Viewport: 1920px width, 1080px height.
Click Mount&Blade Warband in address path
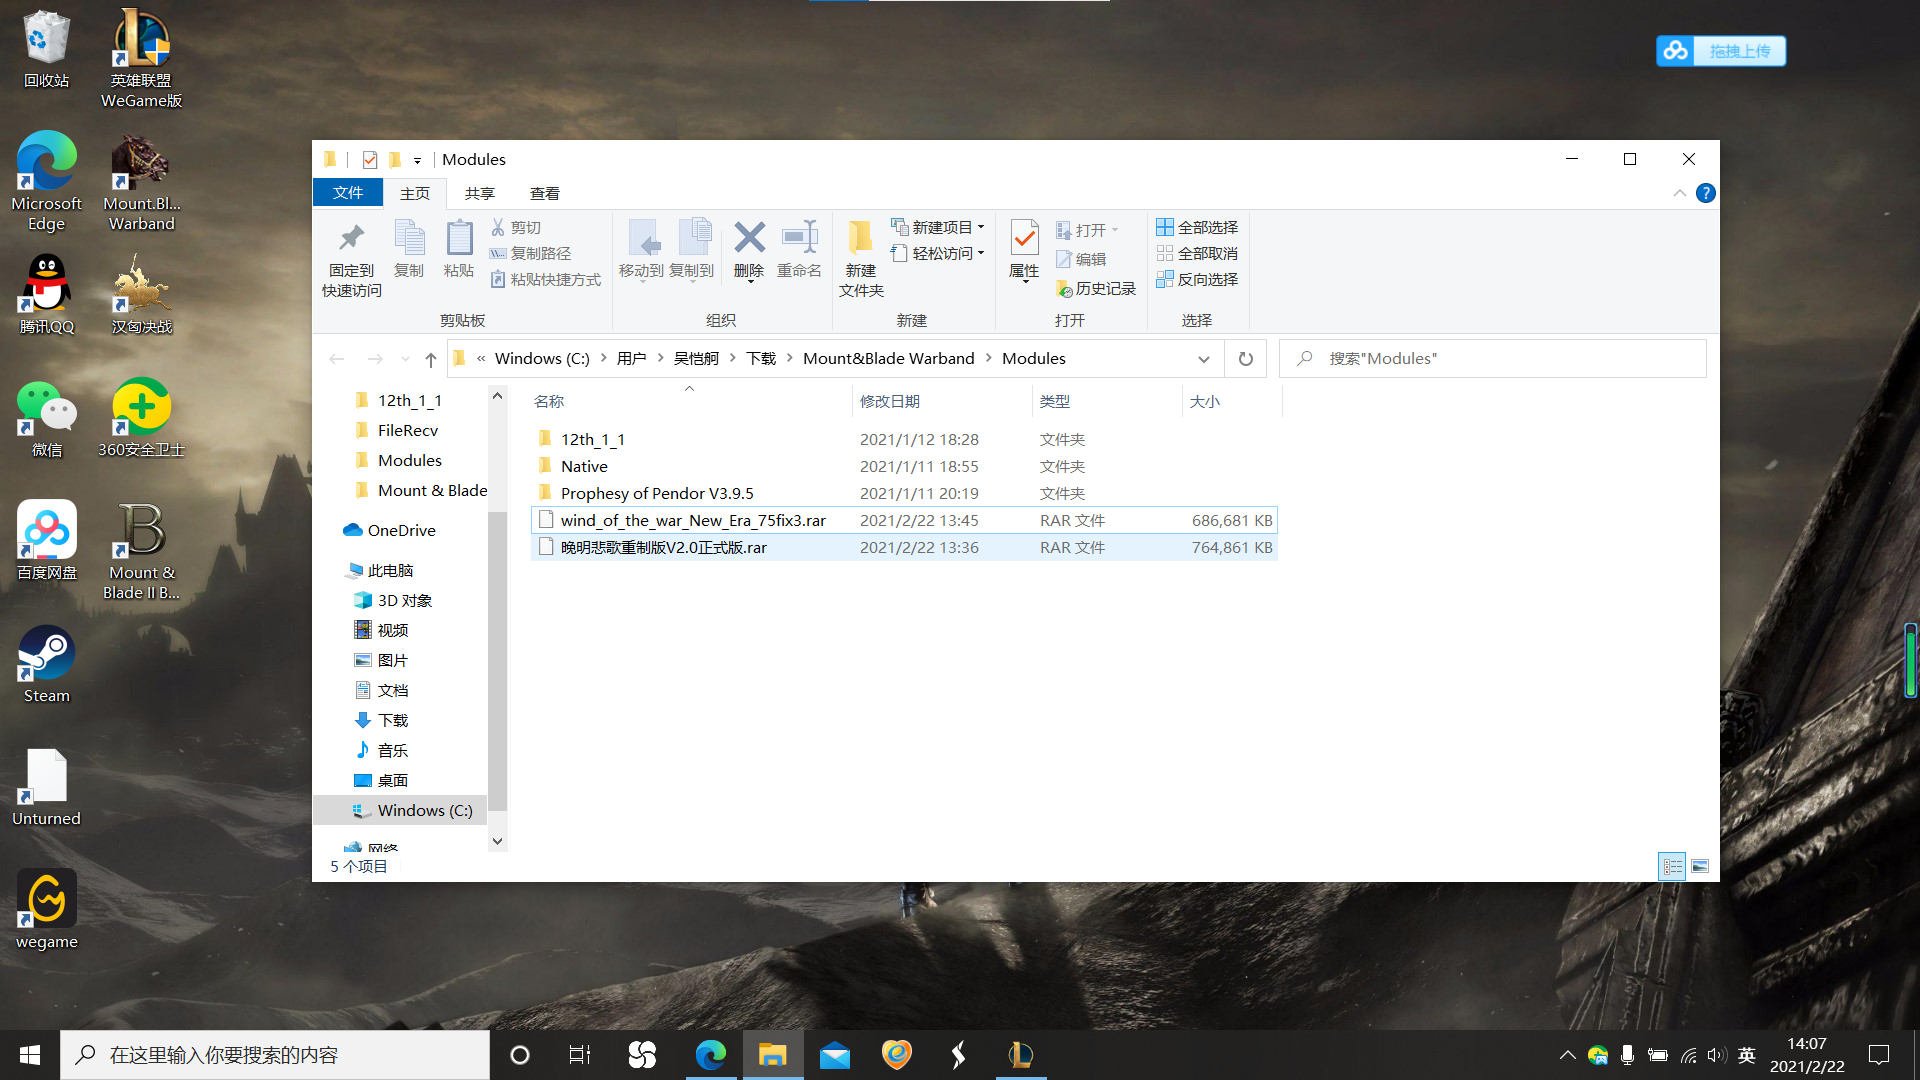coord(888,359)
